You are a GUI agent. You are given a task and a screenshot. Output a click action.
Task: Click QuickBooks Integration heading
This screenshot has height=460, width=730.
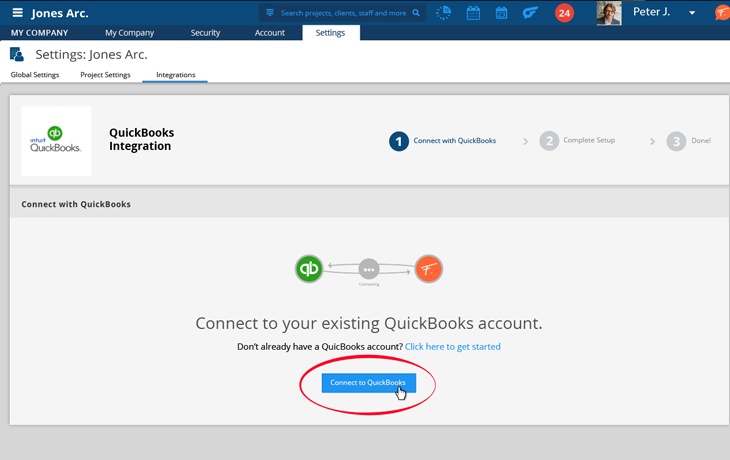pyautogui.click(x=142, y=139)
